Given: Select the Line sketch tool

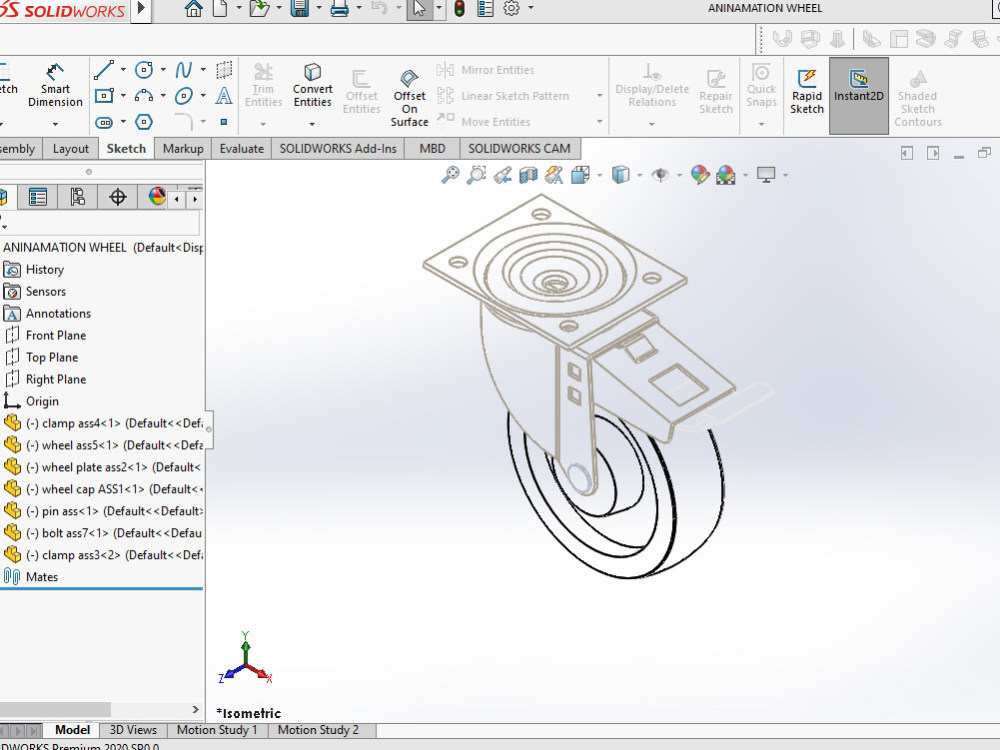Looking at the screenshot, I should click(x=103, y=70).
